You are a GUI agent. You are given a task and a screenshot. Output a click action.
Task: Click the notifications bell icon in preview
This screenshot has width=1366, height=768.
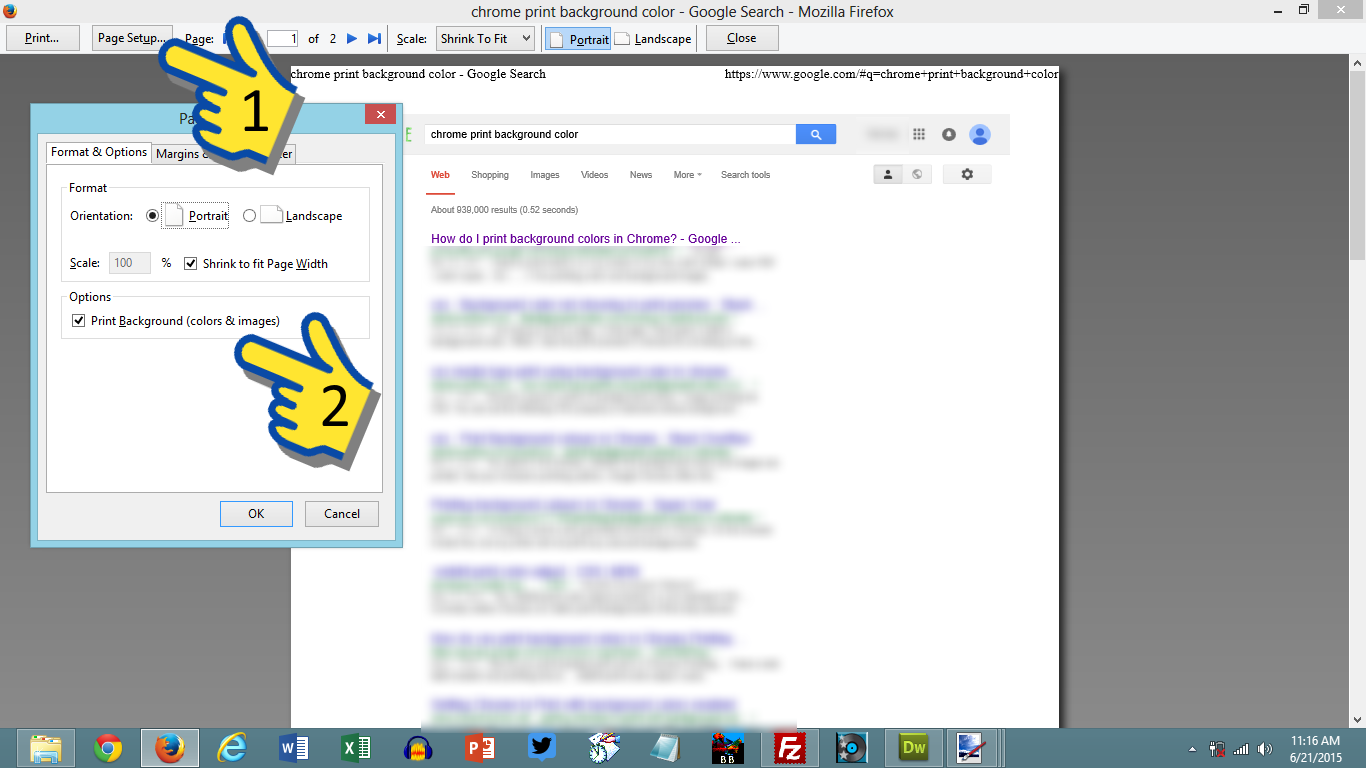click(949, 134)
